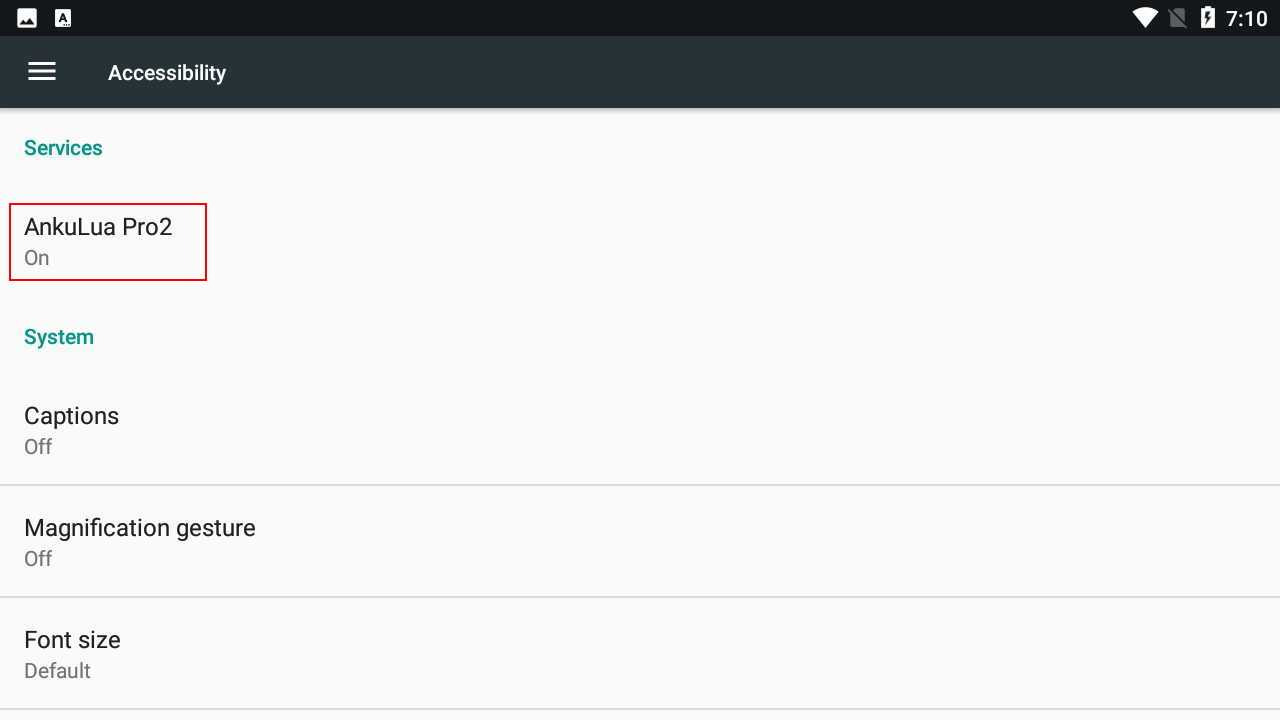The width and height of the screenshot is (1280, 720).
Task: Tap the 'Default' value under Font size
Action: pos(57,671)
